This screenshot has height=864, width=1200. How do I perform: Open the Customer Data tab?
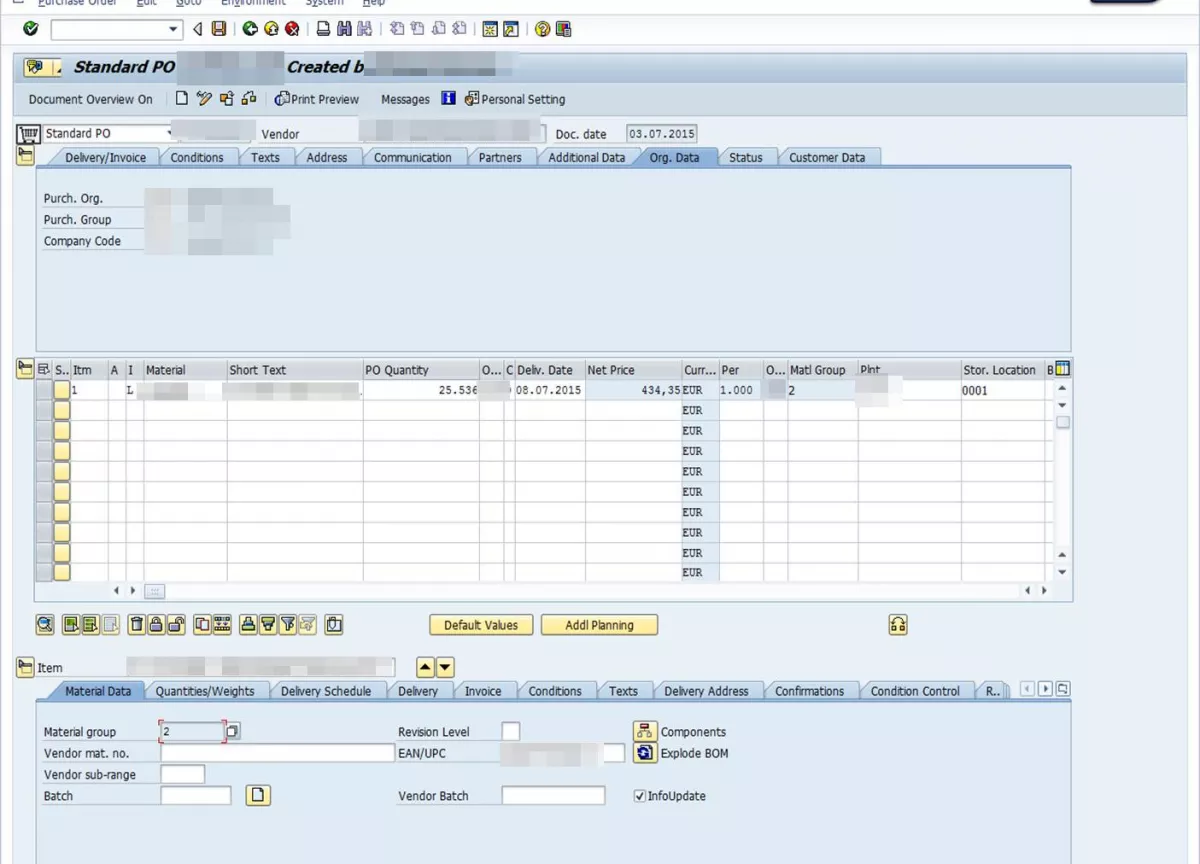pos(827,157)
